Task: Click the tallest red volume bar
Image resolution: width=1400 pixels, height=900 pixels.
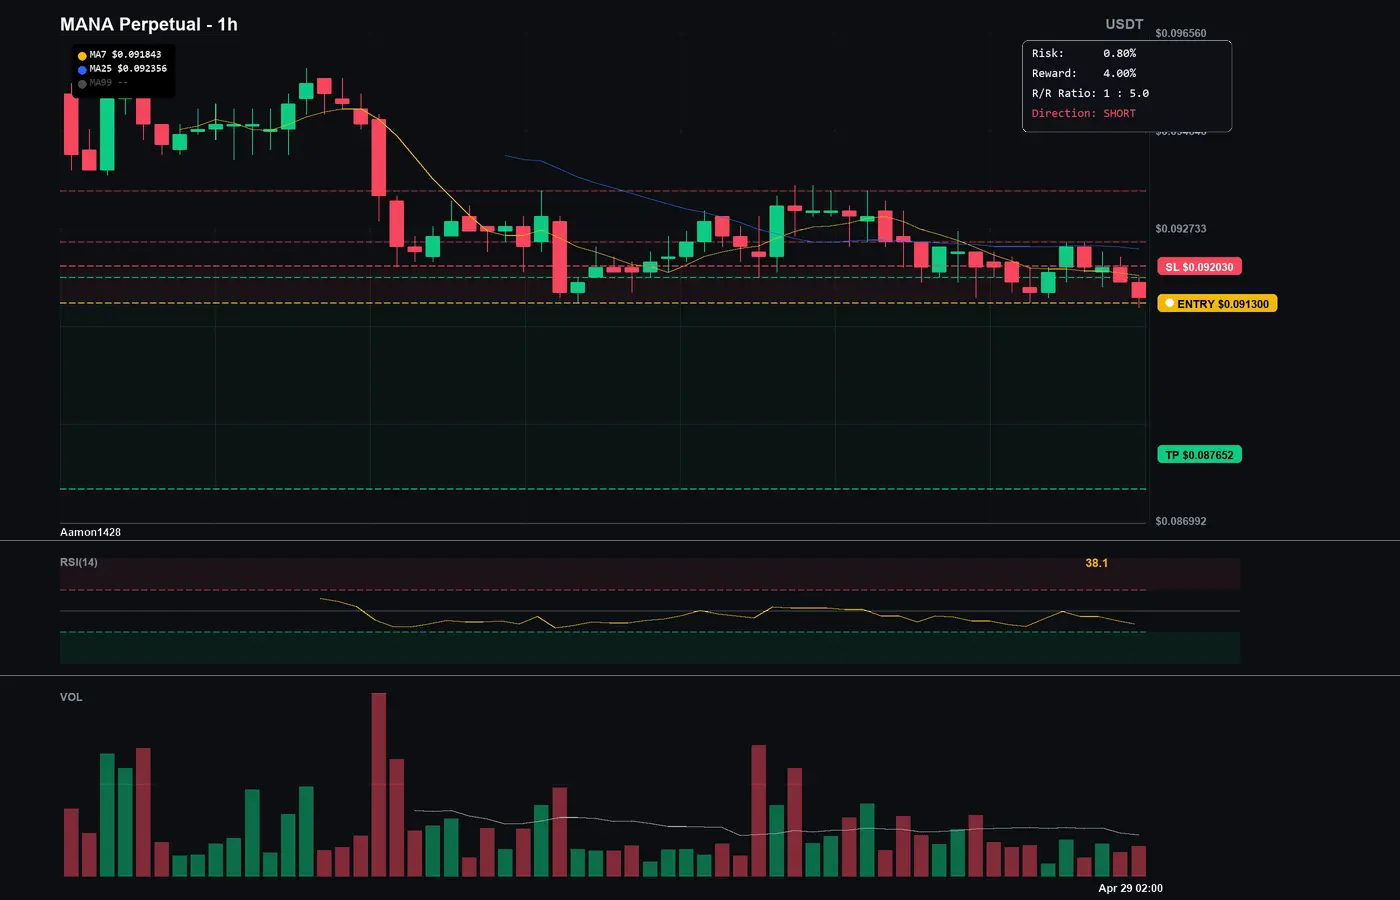Action: [379, 785]
